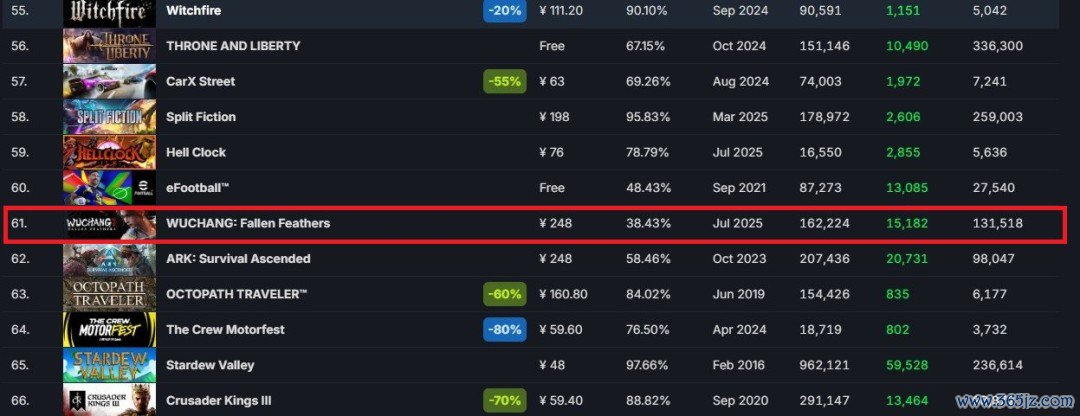
Task: Select the 962,121 value in Stardew Valley row
Action: pyautogui.click(x=824, y=365)
